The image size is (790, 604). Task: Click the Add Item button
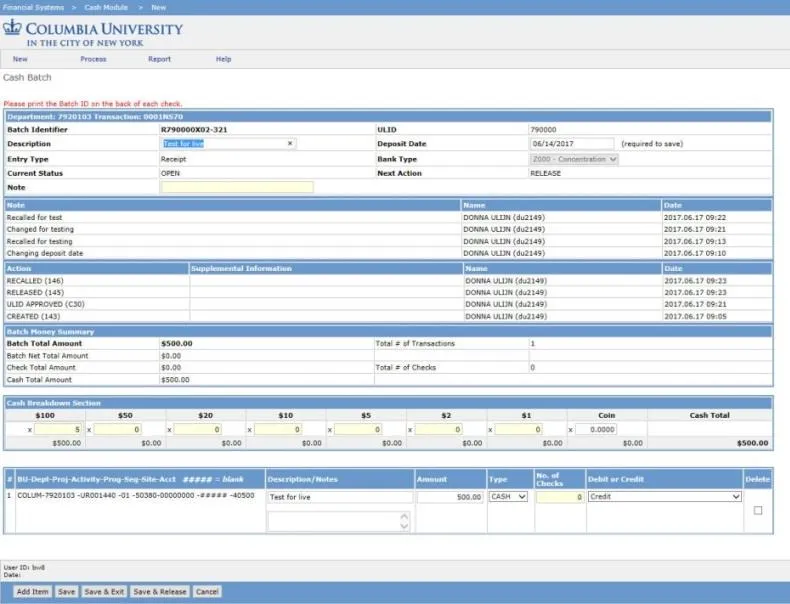coord(33,591)
